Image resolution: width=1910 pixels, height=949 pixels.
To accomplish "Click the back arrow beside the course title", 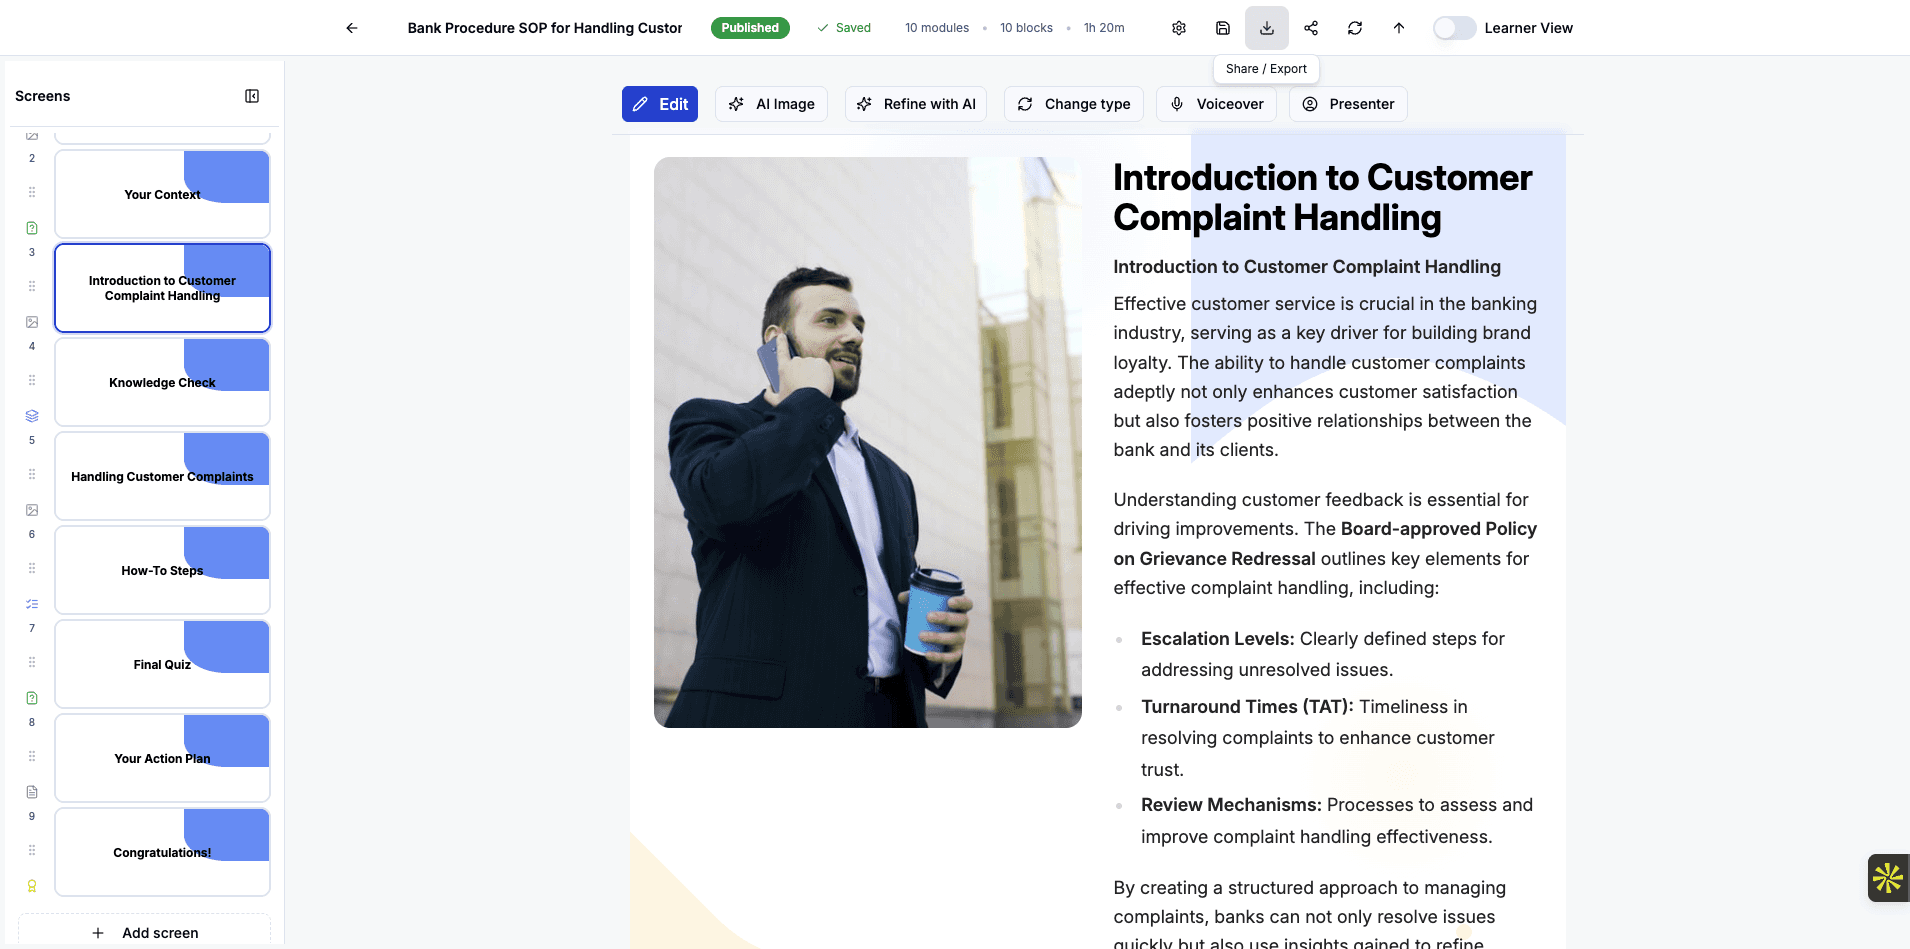I will (351, 27).
